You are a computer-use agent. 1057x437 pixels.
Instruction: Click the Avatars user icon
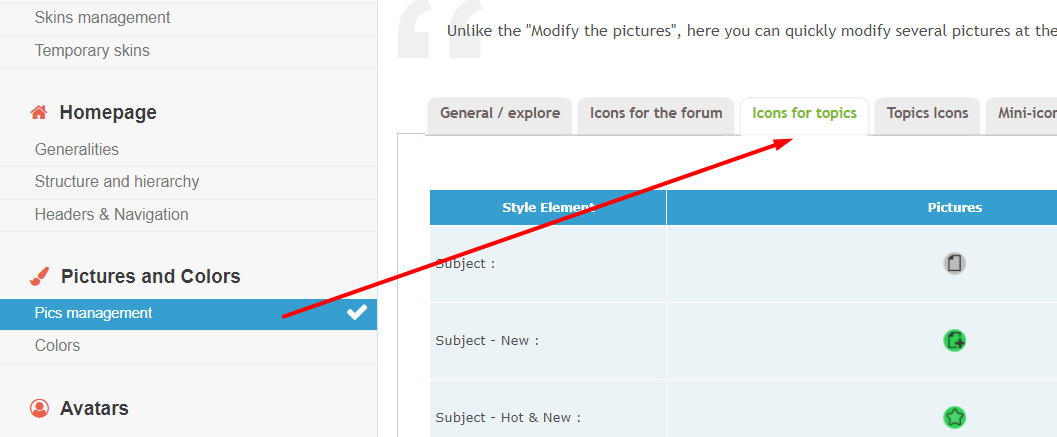point(40,408)
